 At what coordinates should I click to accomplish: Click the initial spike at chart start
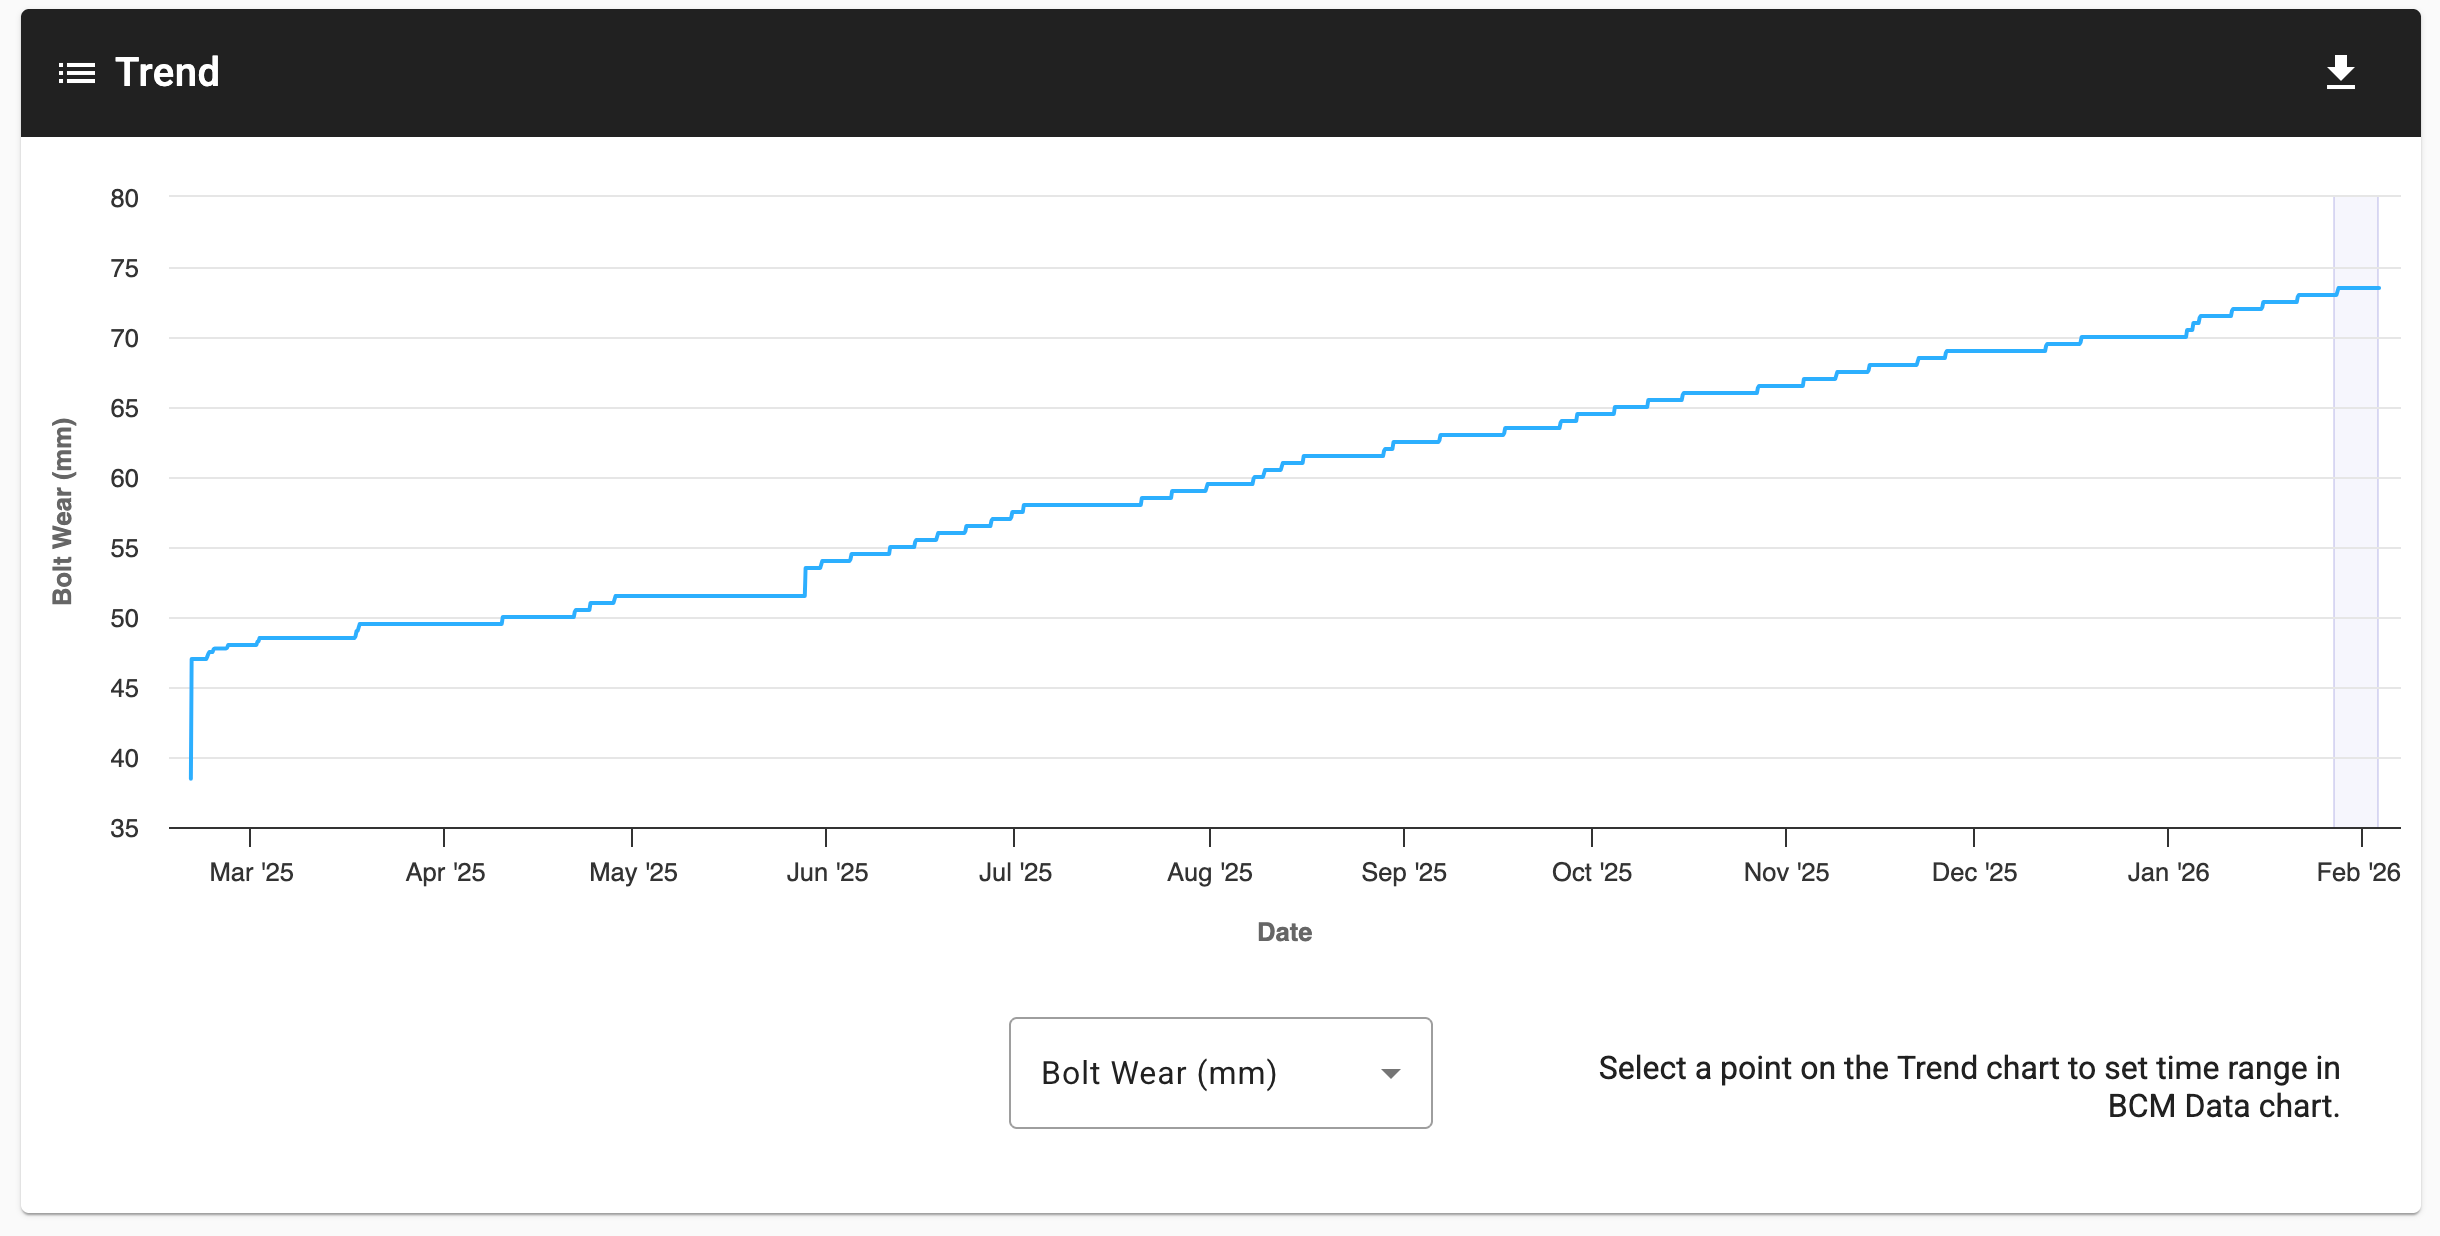tap(191, 718)
